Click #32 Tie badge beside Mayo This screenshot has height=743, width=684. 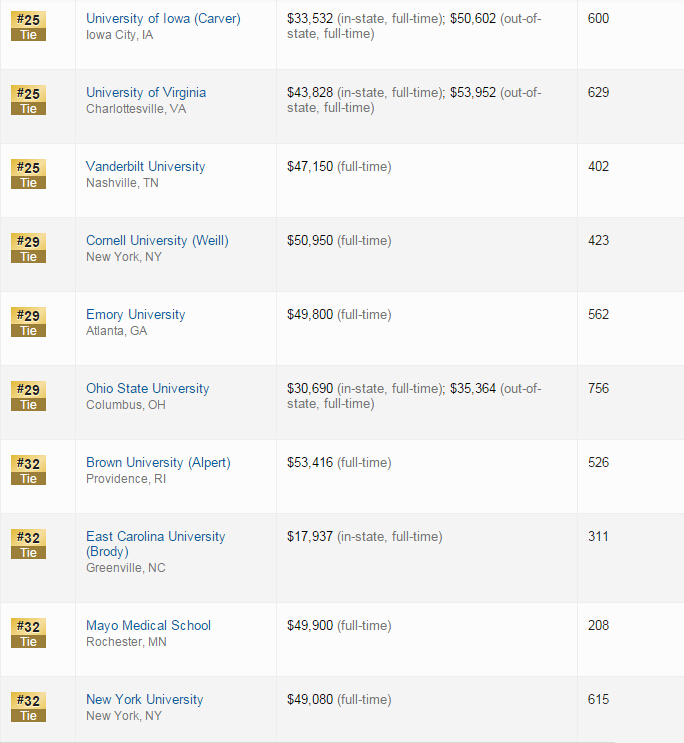click(x=28, y=633)
